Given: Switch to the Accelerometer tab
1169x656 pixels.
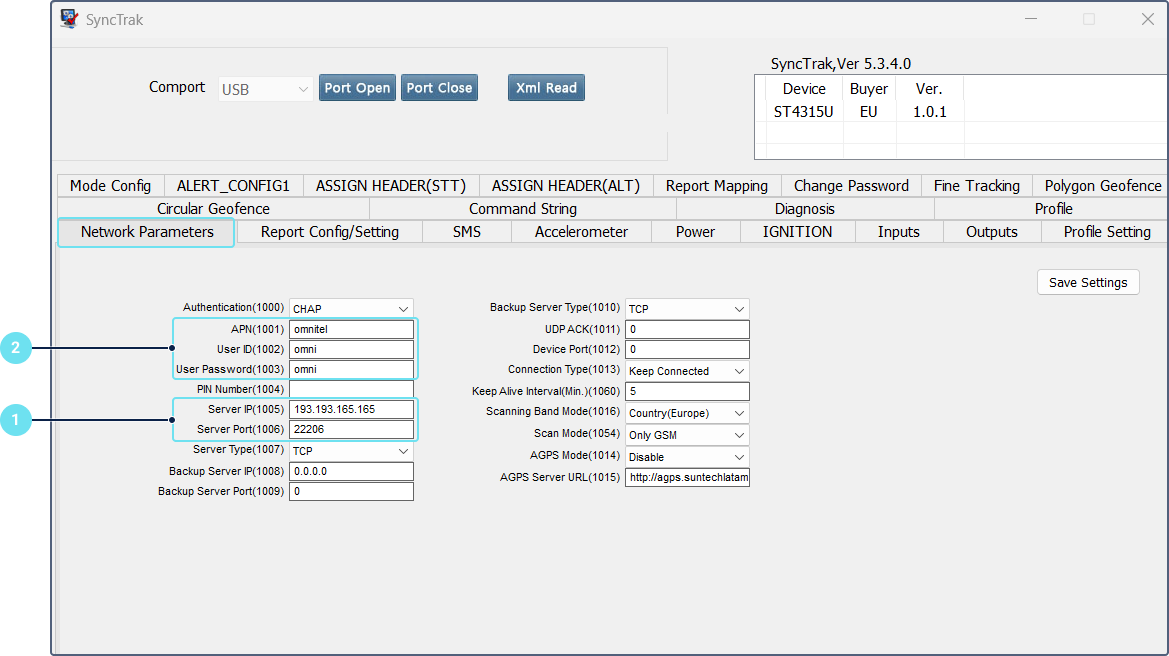Looking at the screenshot, I should coord(581,232).
